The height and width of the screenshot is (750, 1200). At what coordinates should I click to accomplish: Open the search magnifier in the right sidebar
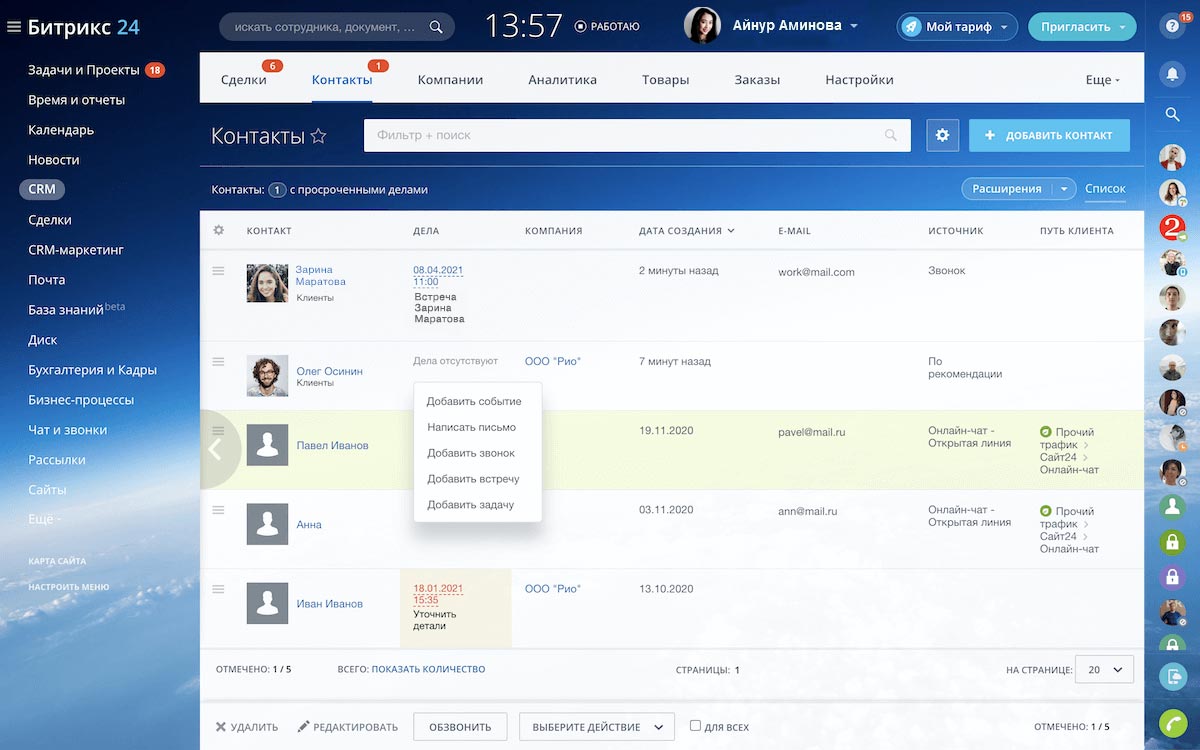[x=1172, y=115]
